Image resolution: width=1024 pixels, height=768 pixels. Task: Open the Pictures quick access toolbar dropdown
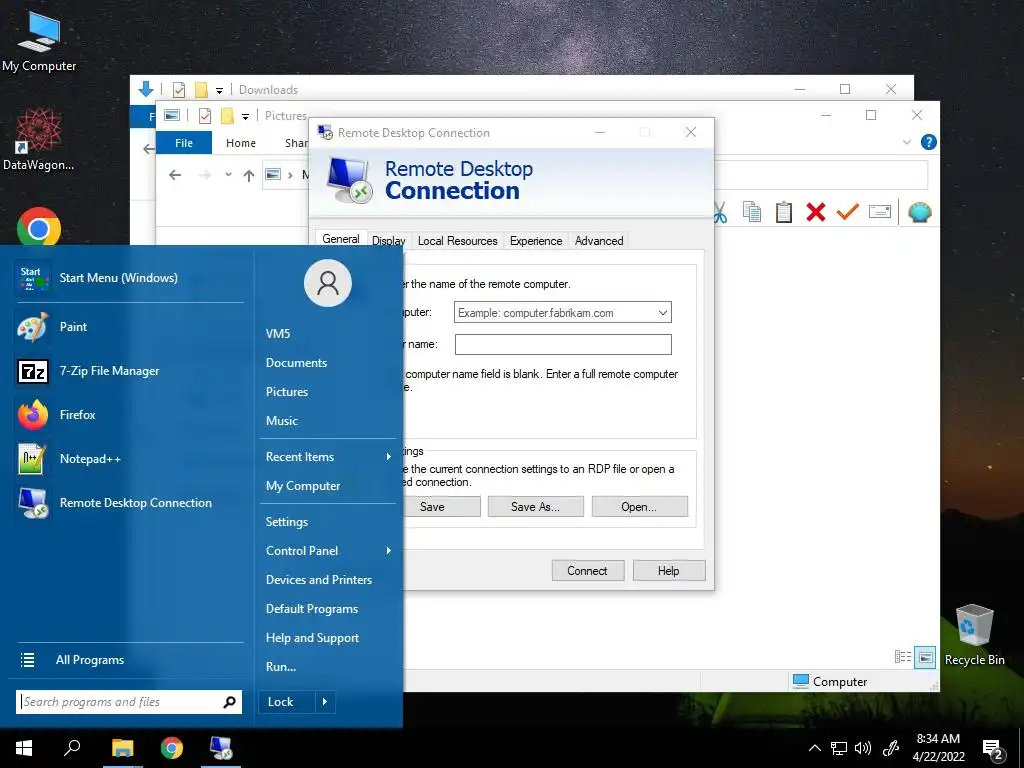tap(245, 116)
